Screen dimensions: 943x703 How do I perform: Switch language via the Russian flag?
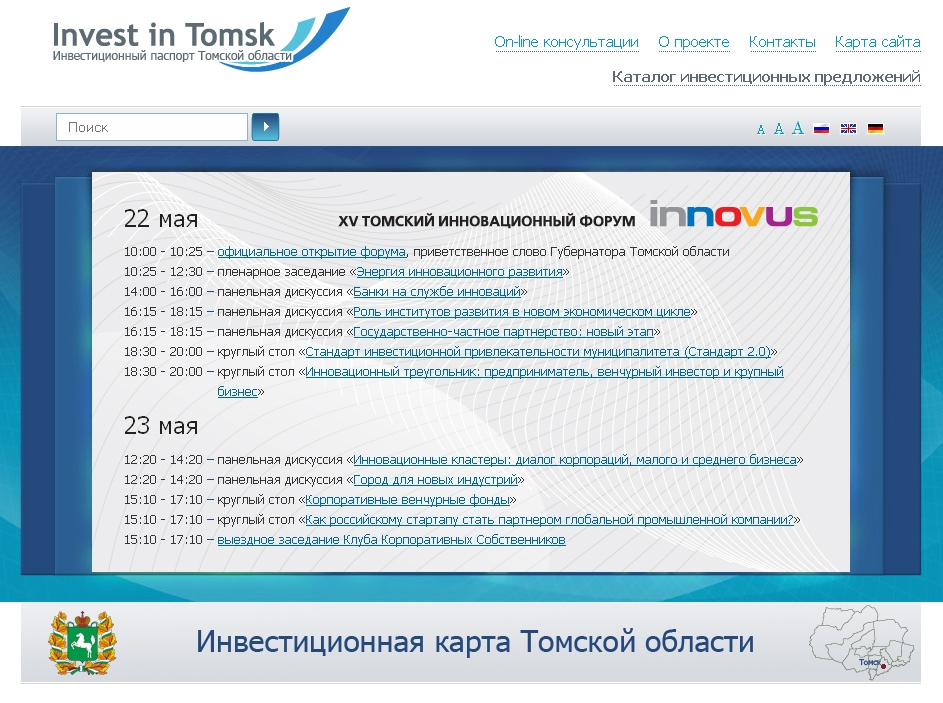[821, 128]
